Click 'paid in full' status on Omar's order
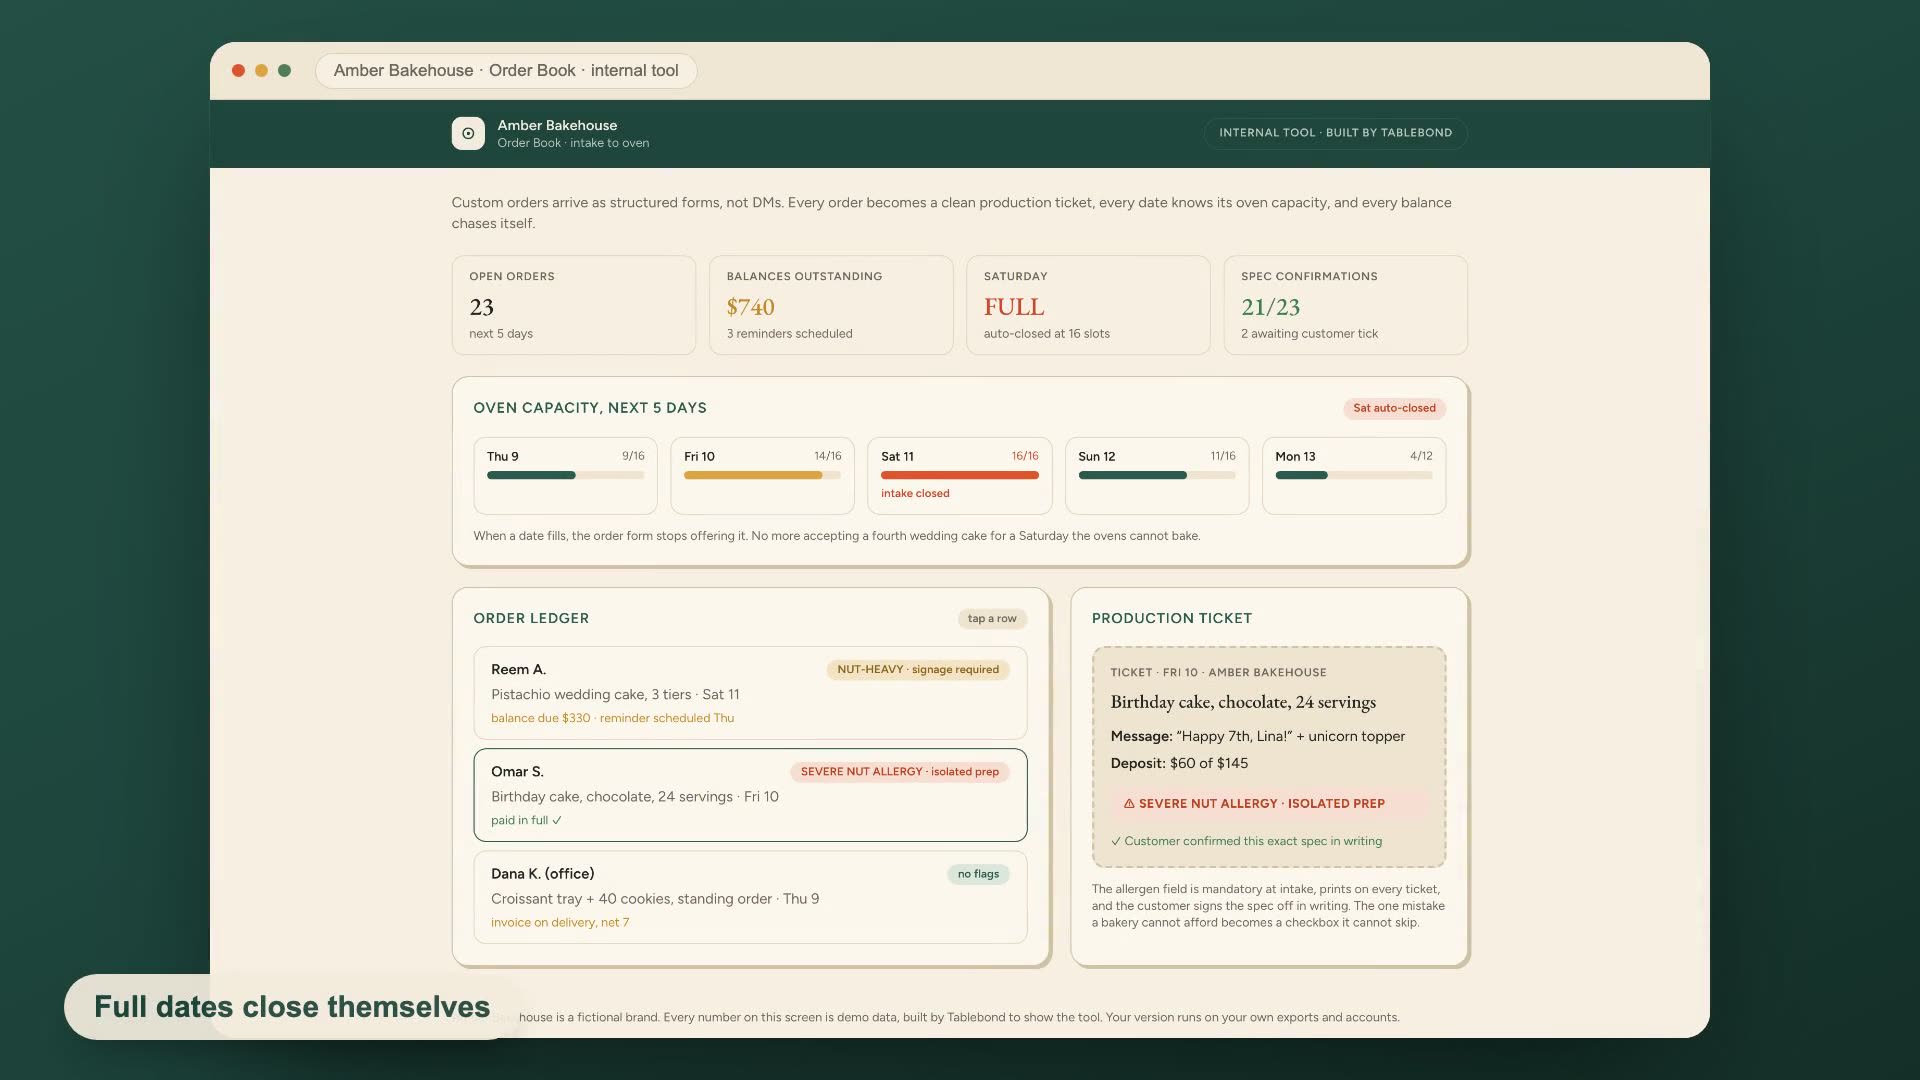 click(x=526, y=820)
